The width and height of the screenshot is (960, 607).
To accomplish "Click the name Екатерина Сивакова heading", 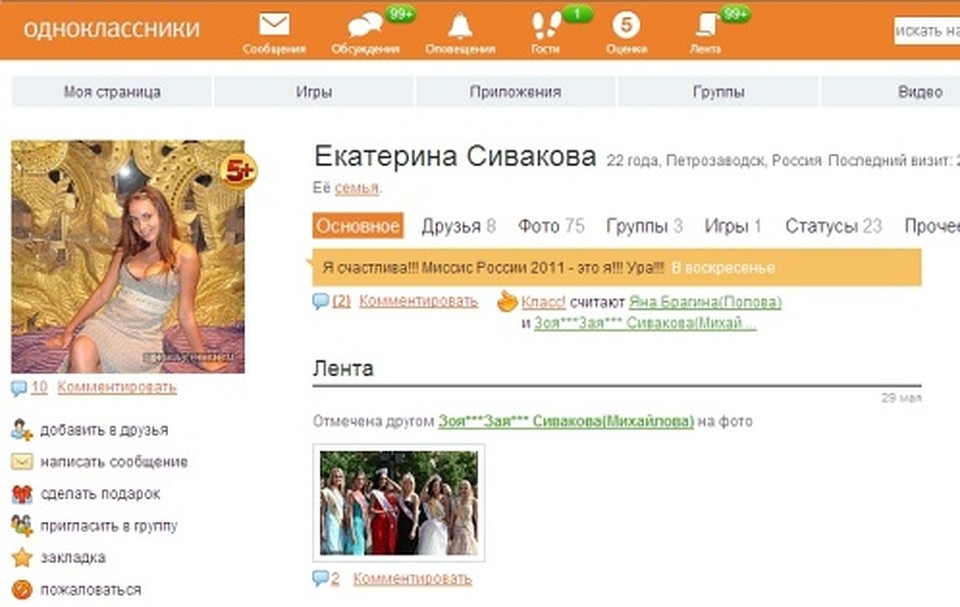I will (455, 157).
